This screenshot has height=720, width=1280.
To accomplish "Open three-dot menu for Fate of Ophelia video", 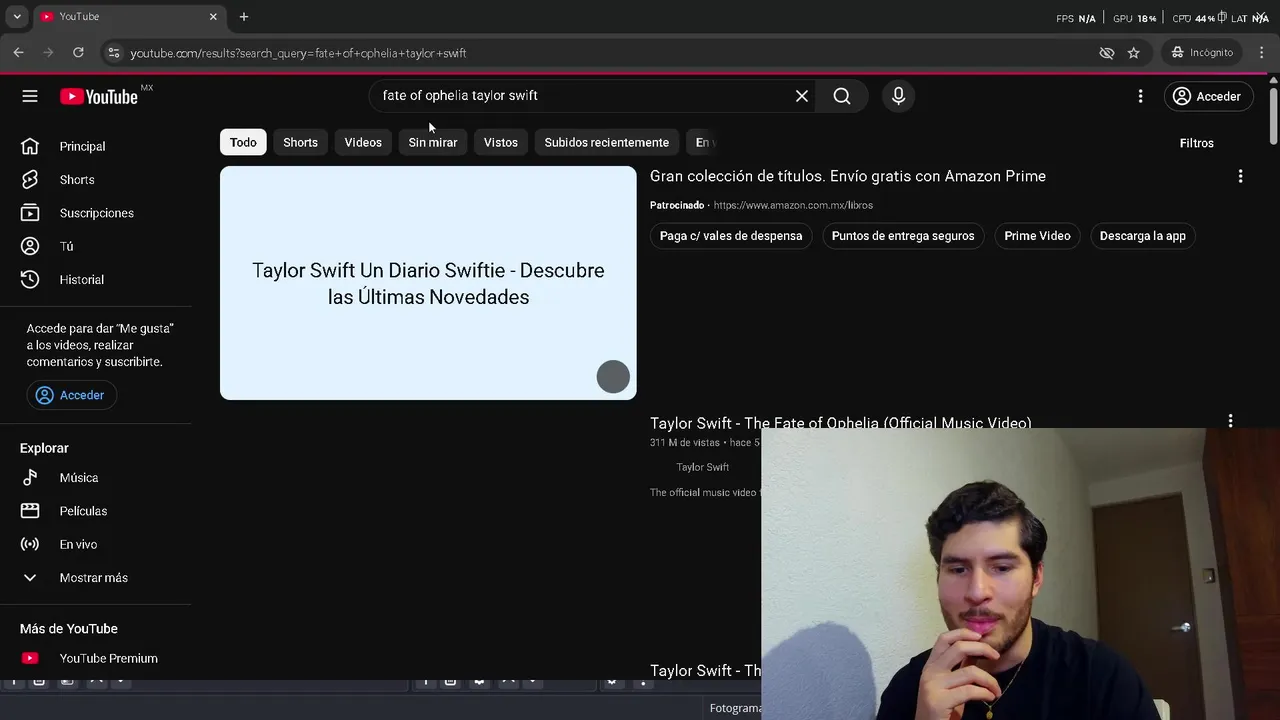I will [1230, 421].
